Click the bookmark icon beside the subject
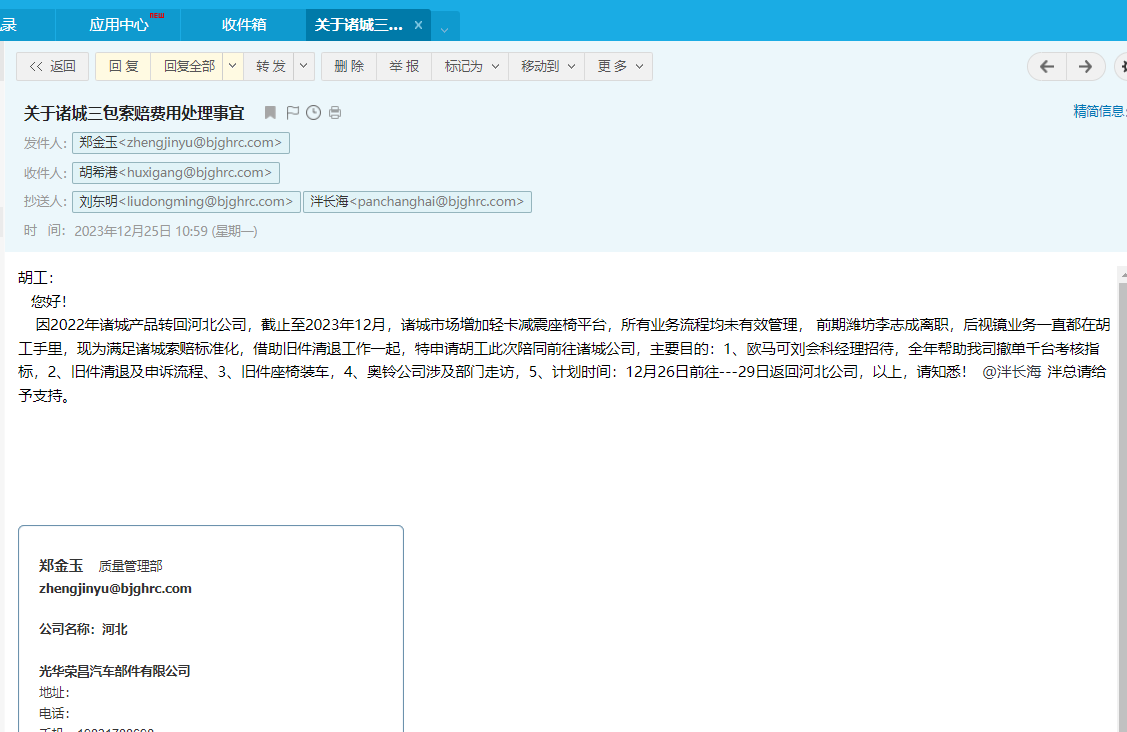The height and width of the screenshot is (732, 1127). tap(270, 113)
